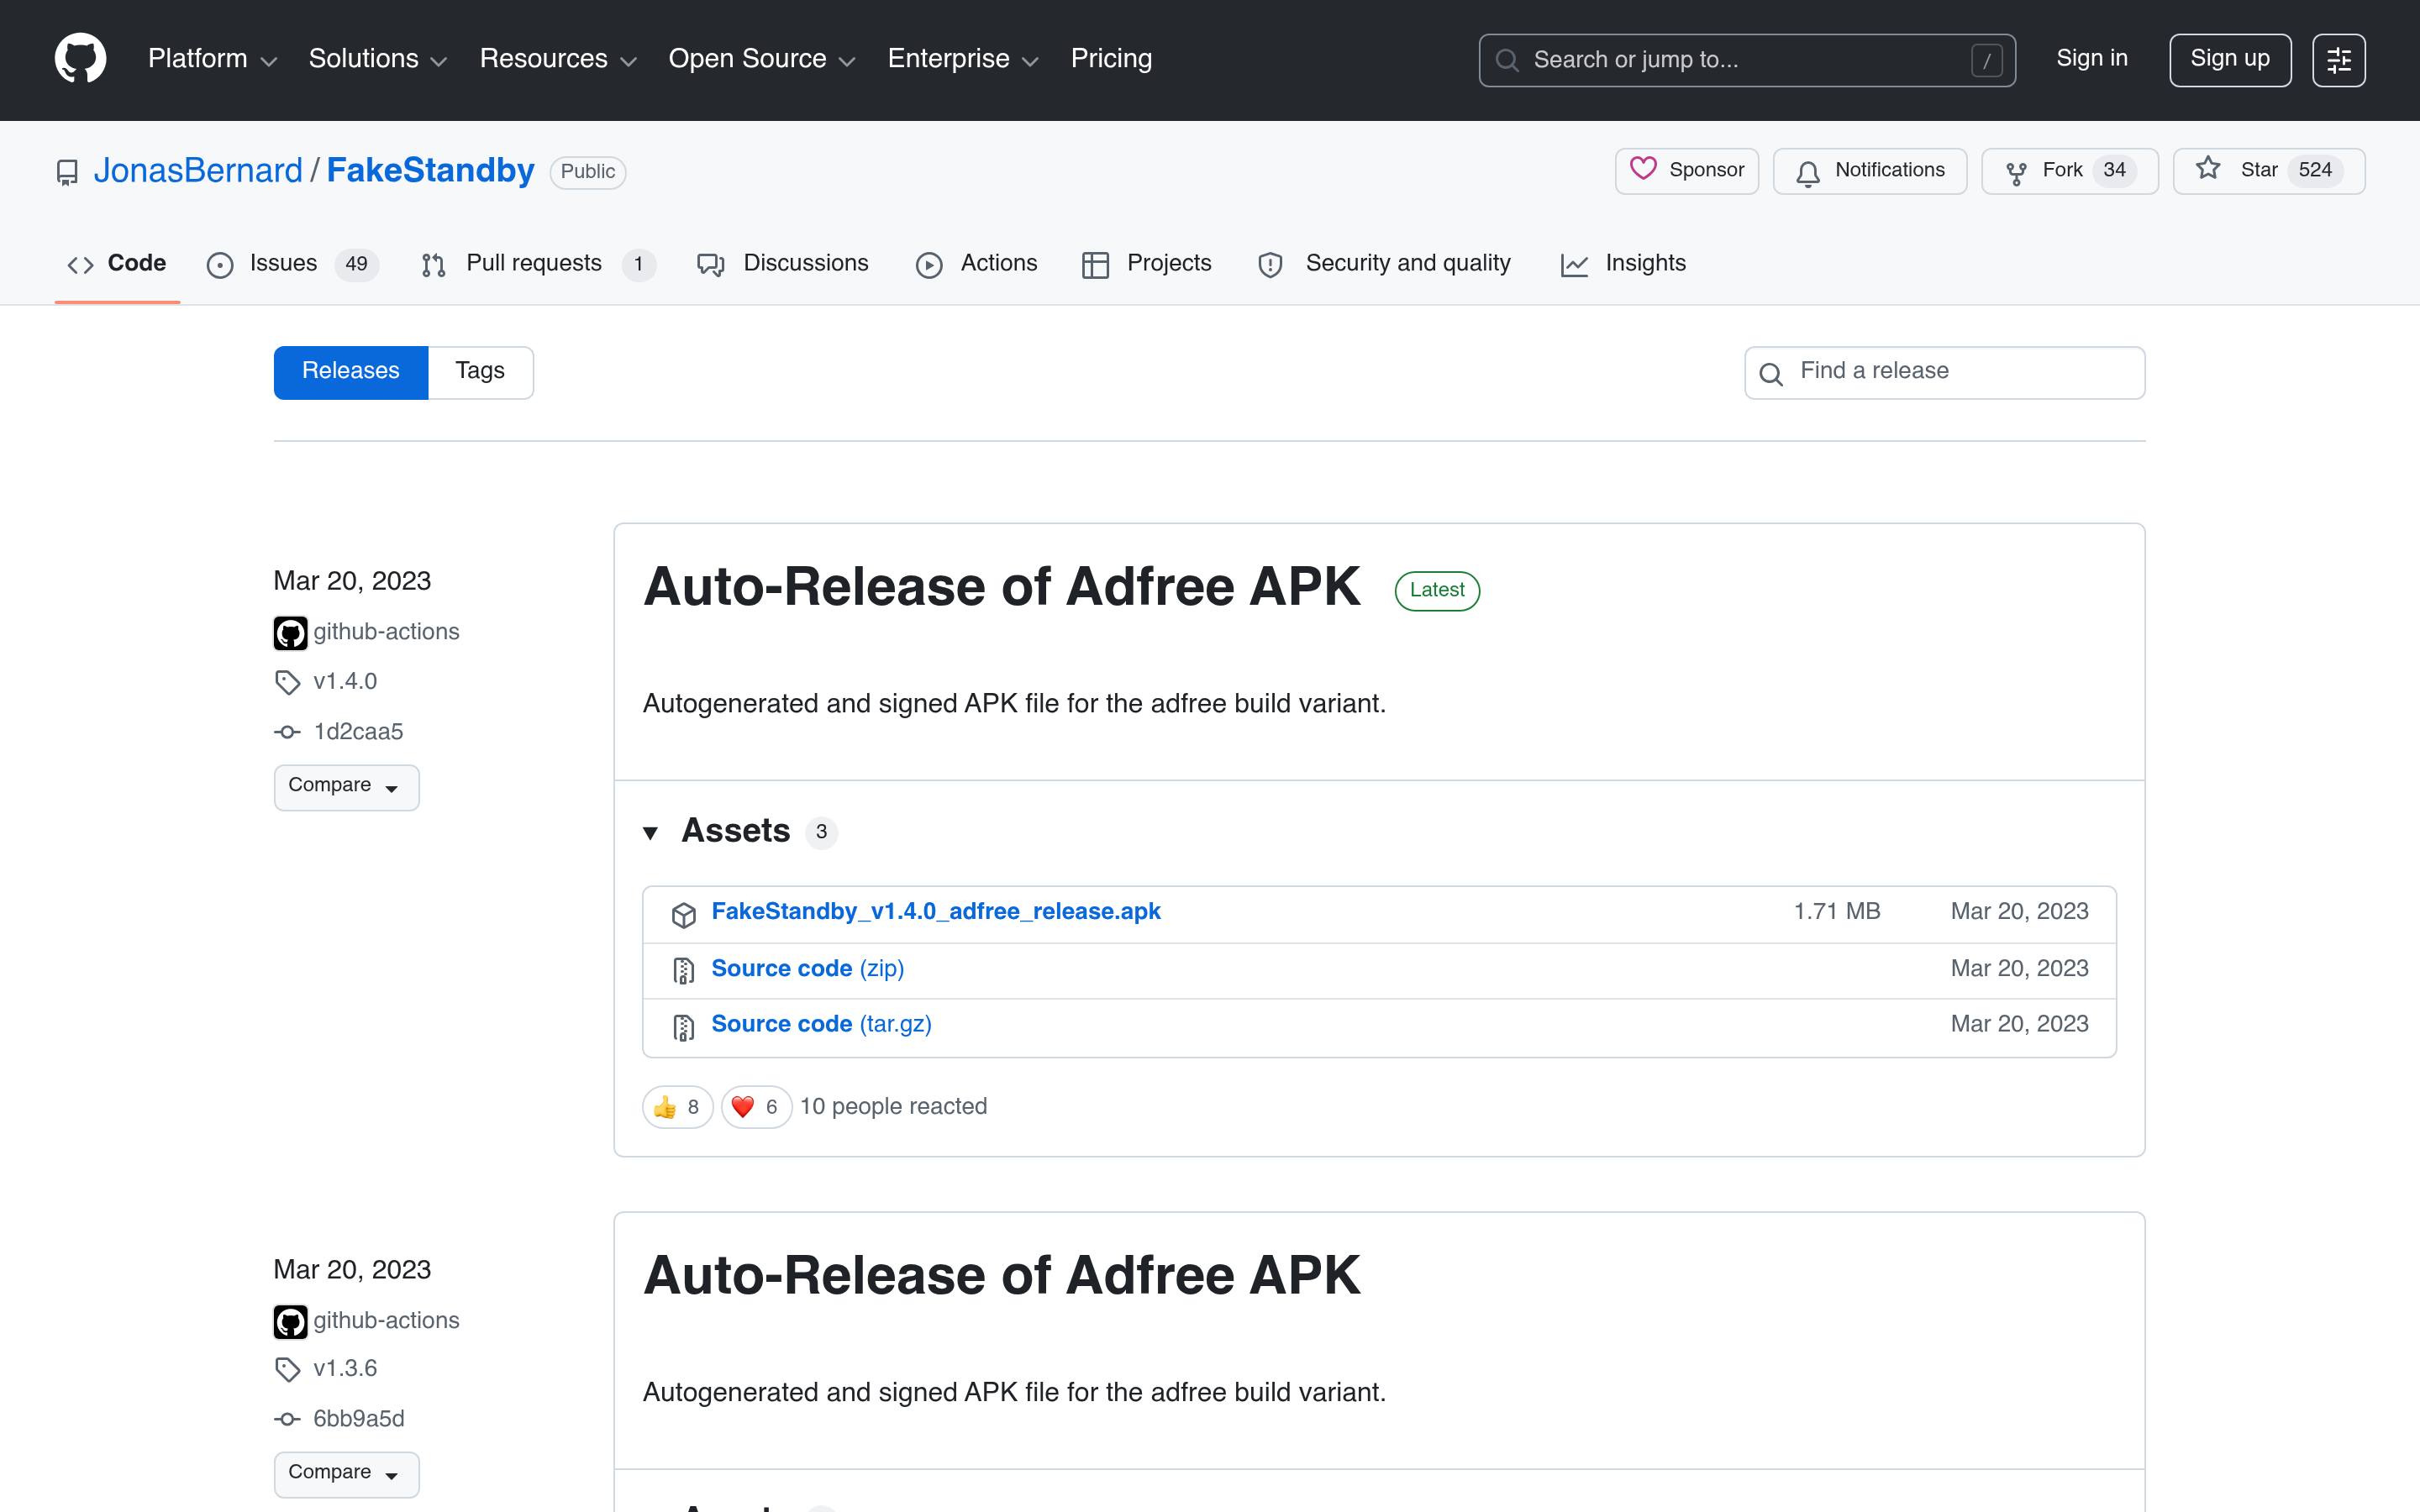
Task: Click the archive icon for Source code (tar.gz)
Action: pos(684,1027)
